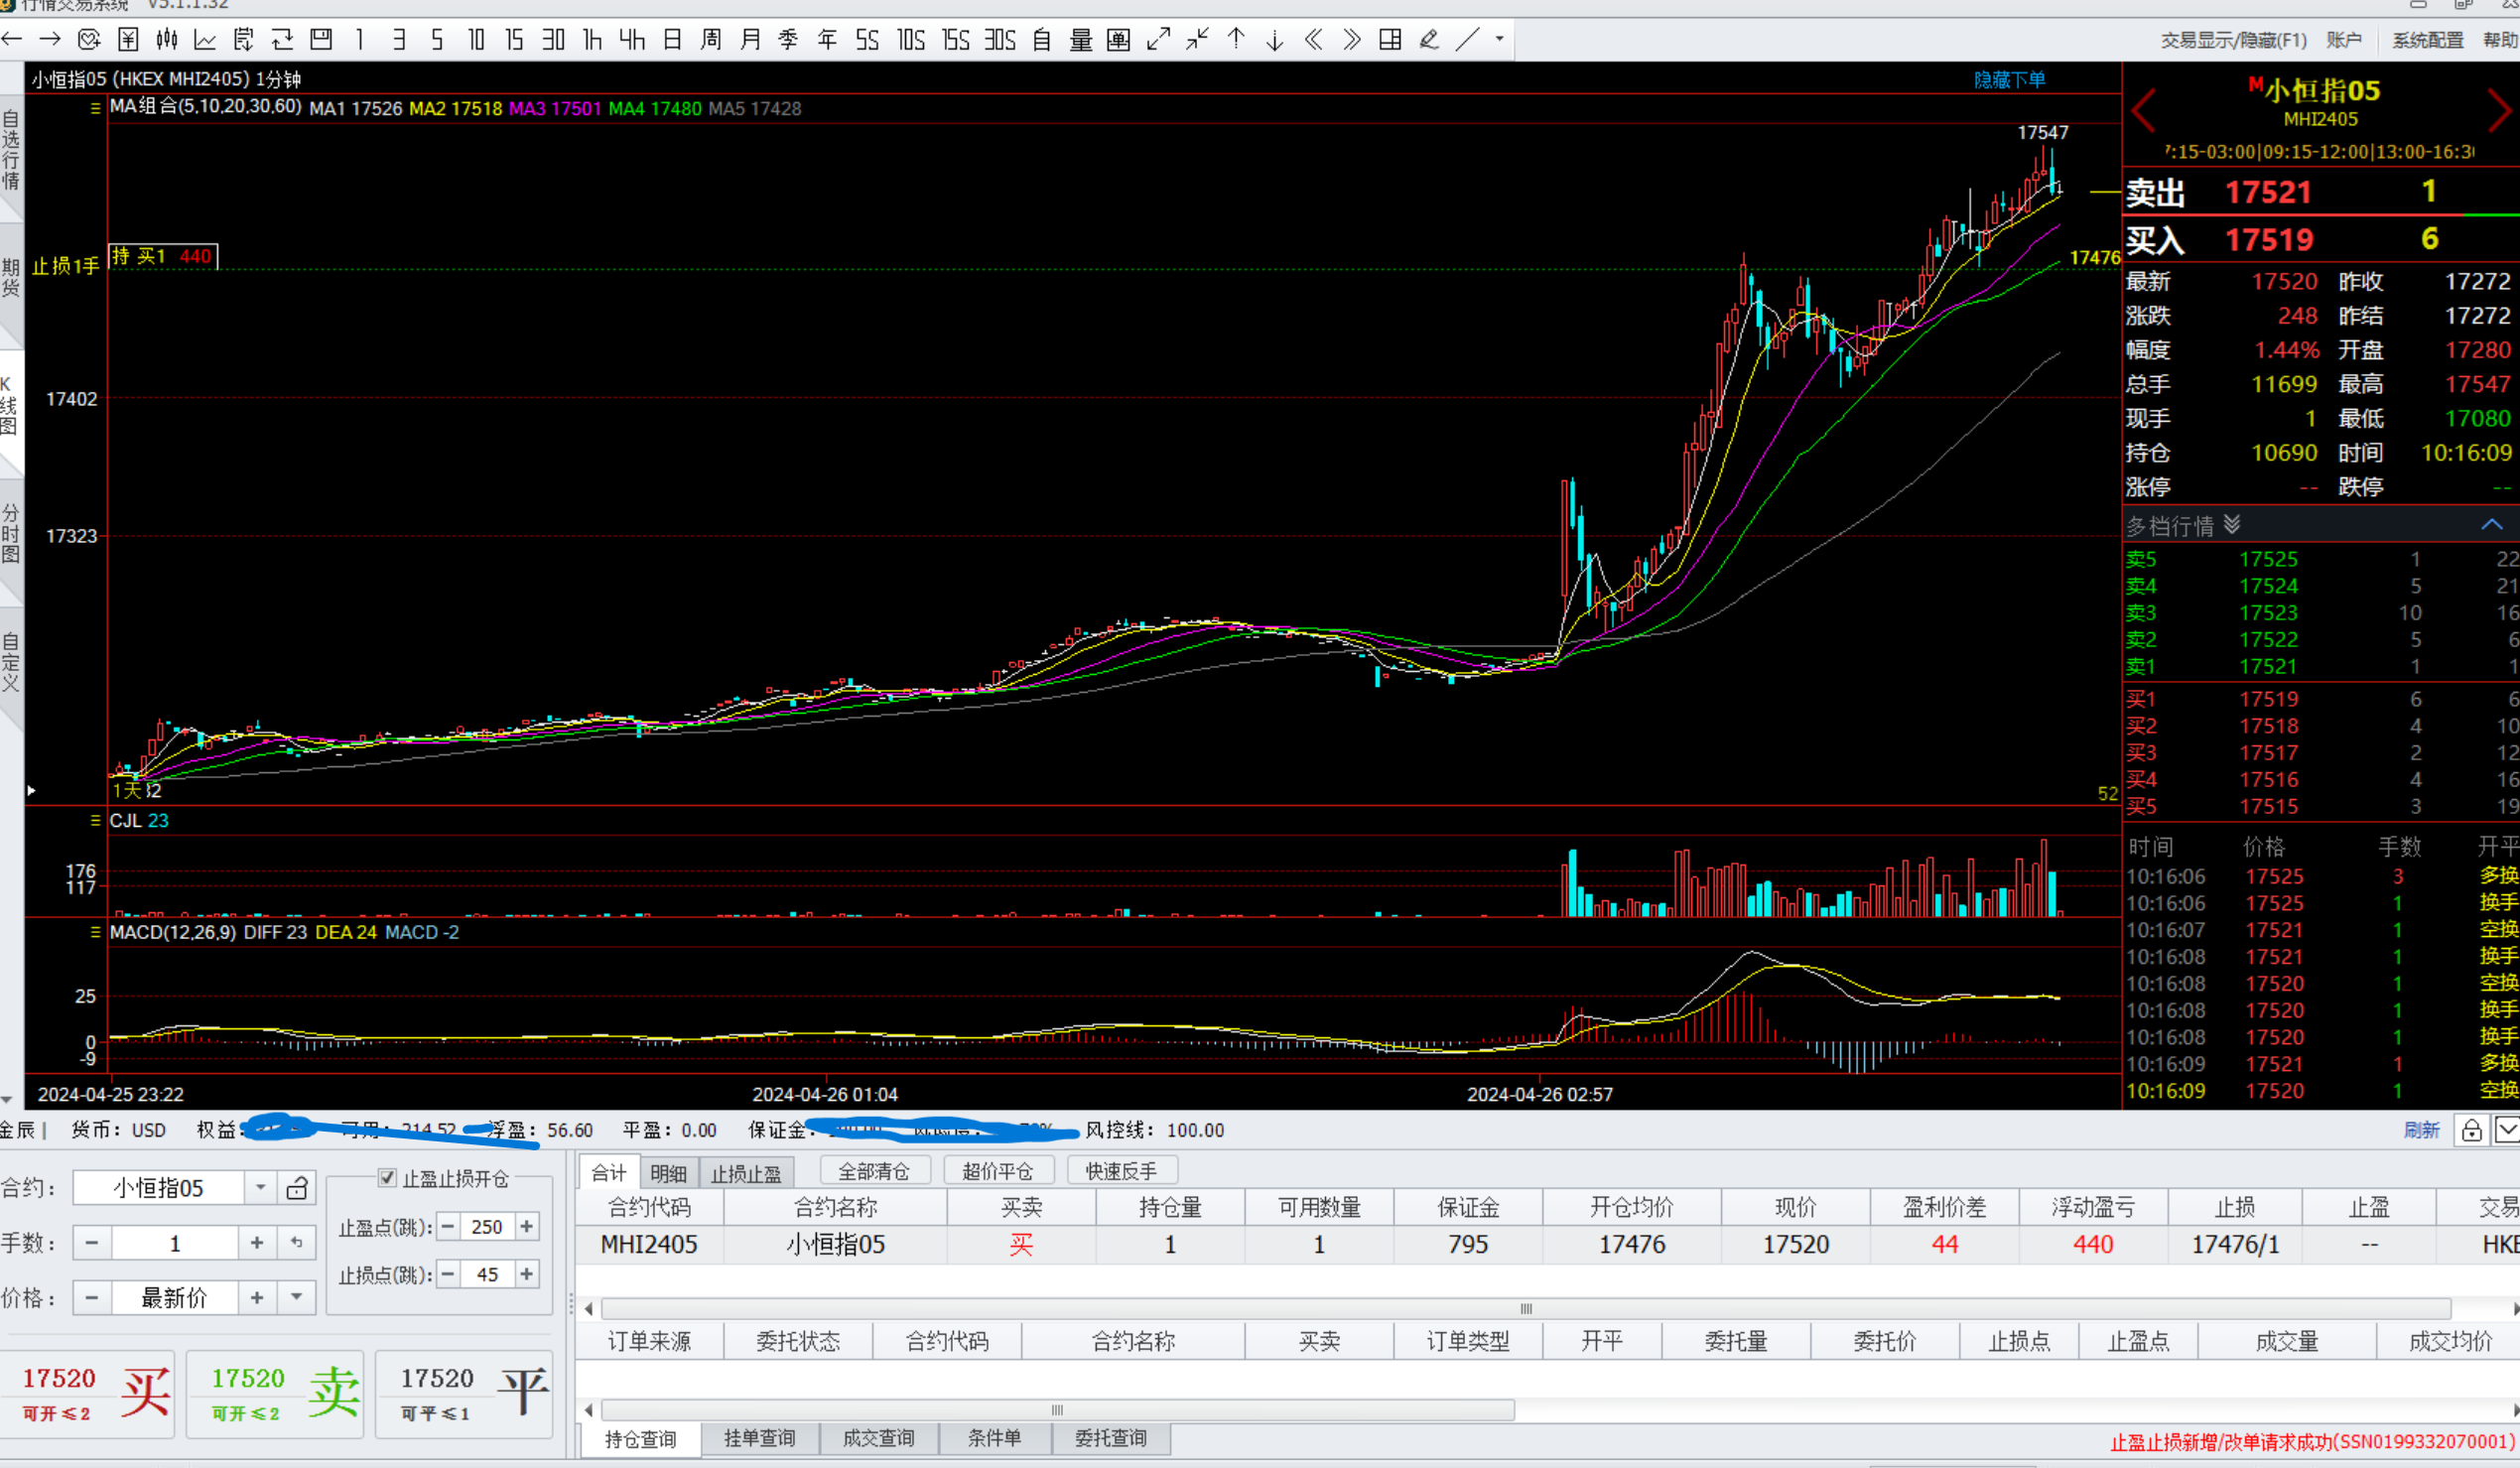Open the 小恒指05 contract dropdown
Image resolution: width=2520 pixels, height=1468 pixels.
pos(260,1188)
